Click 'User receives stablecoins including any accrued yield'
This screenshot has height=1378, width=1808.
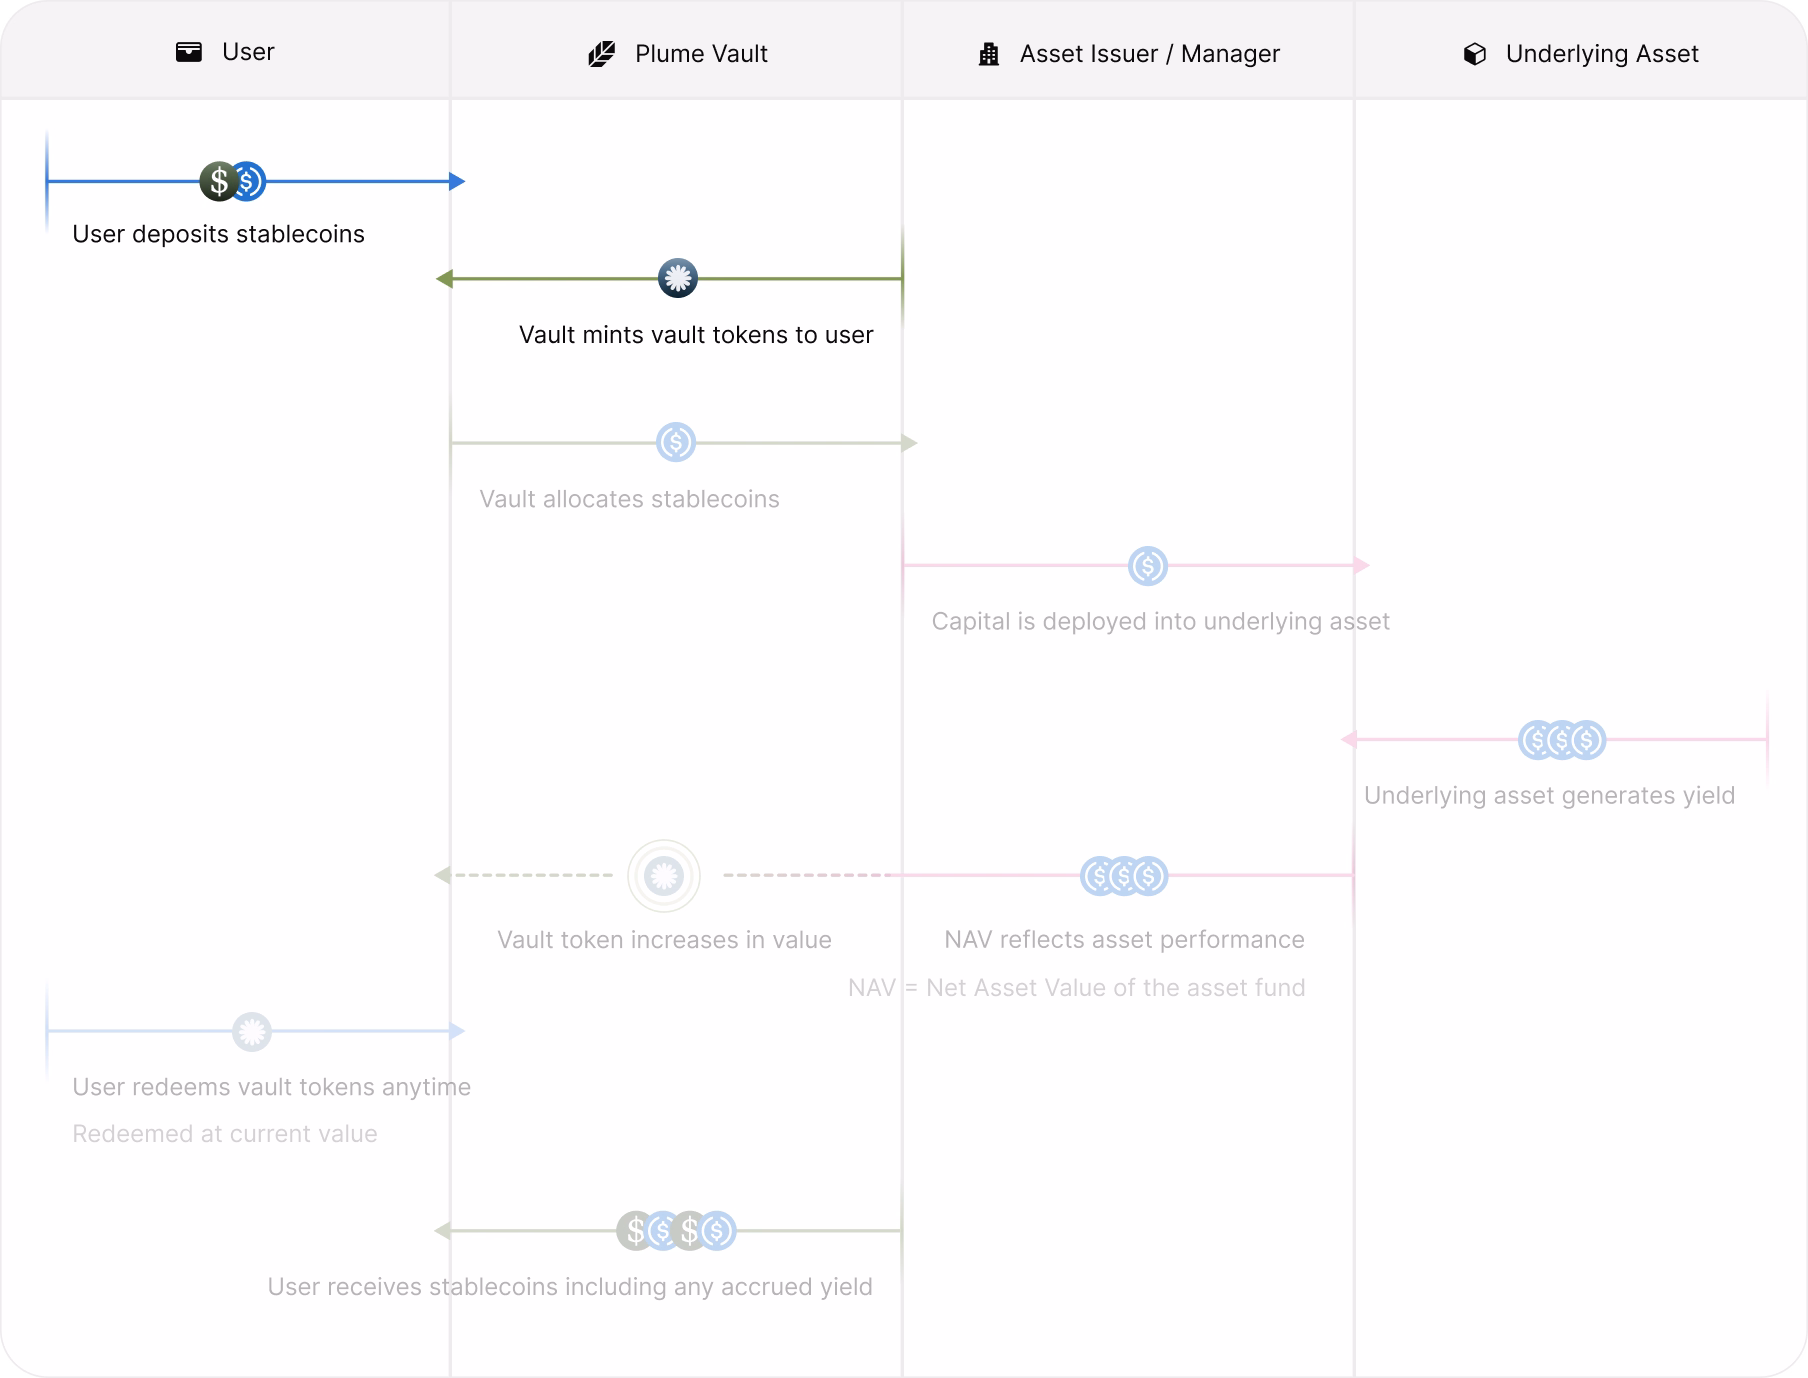[x=570, y=1287]
